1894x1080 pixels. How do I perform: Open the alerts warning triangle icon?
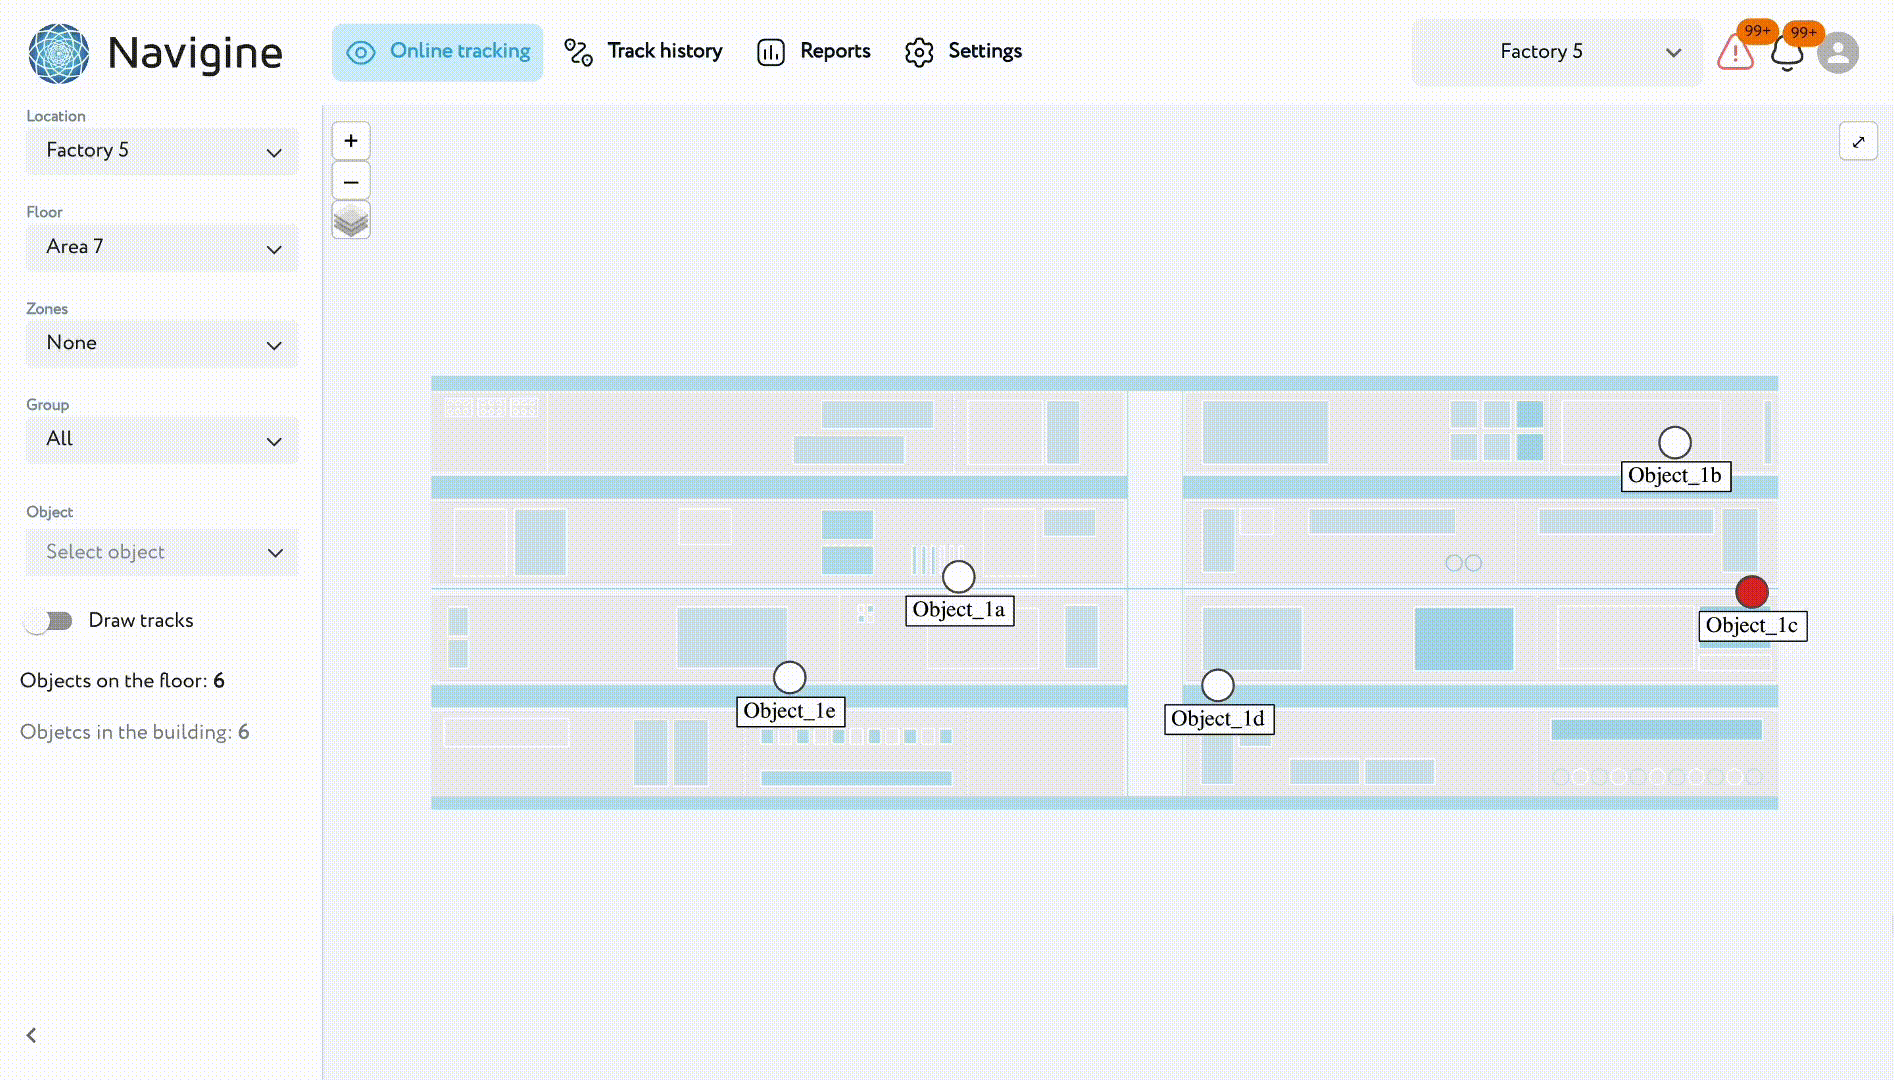[x=1735, y=53]
